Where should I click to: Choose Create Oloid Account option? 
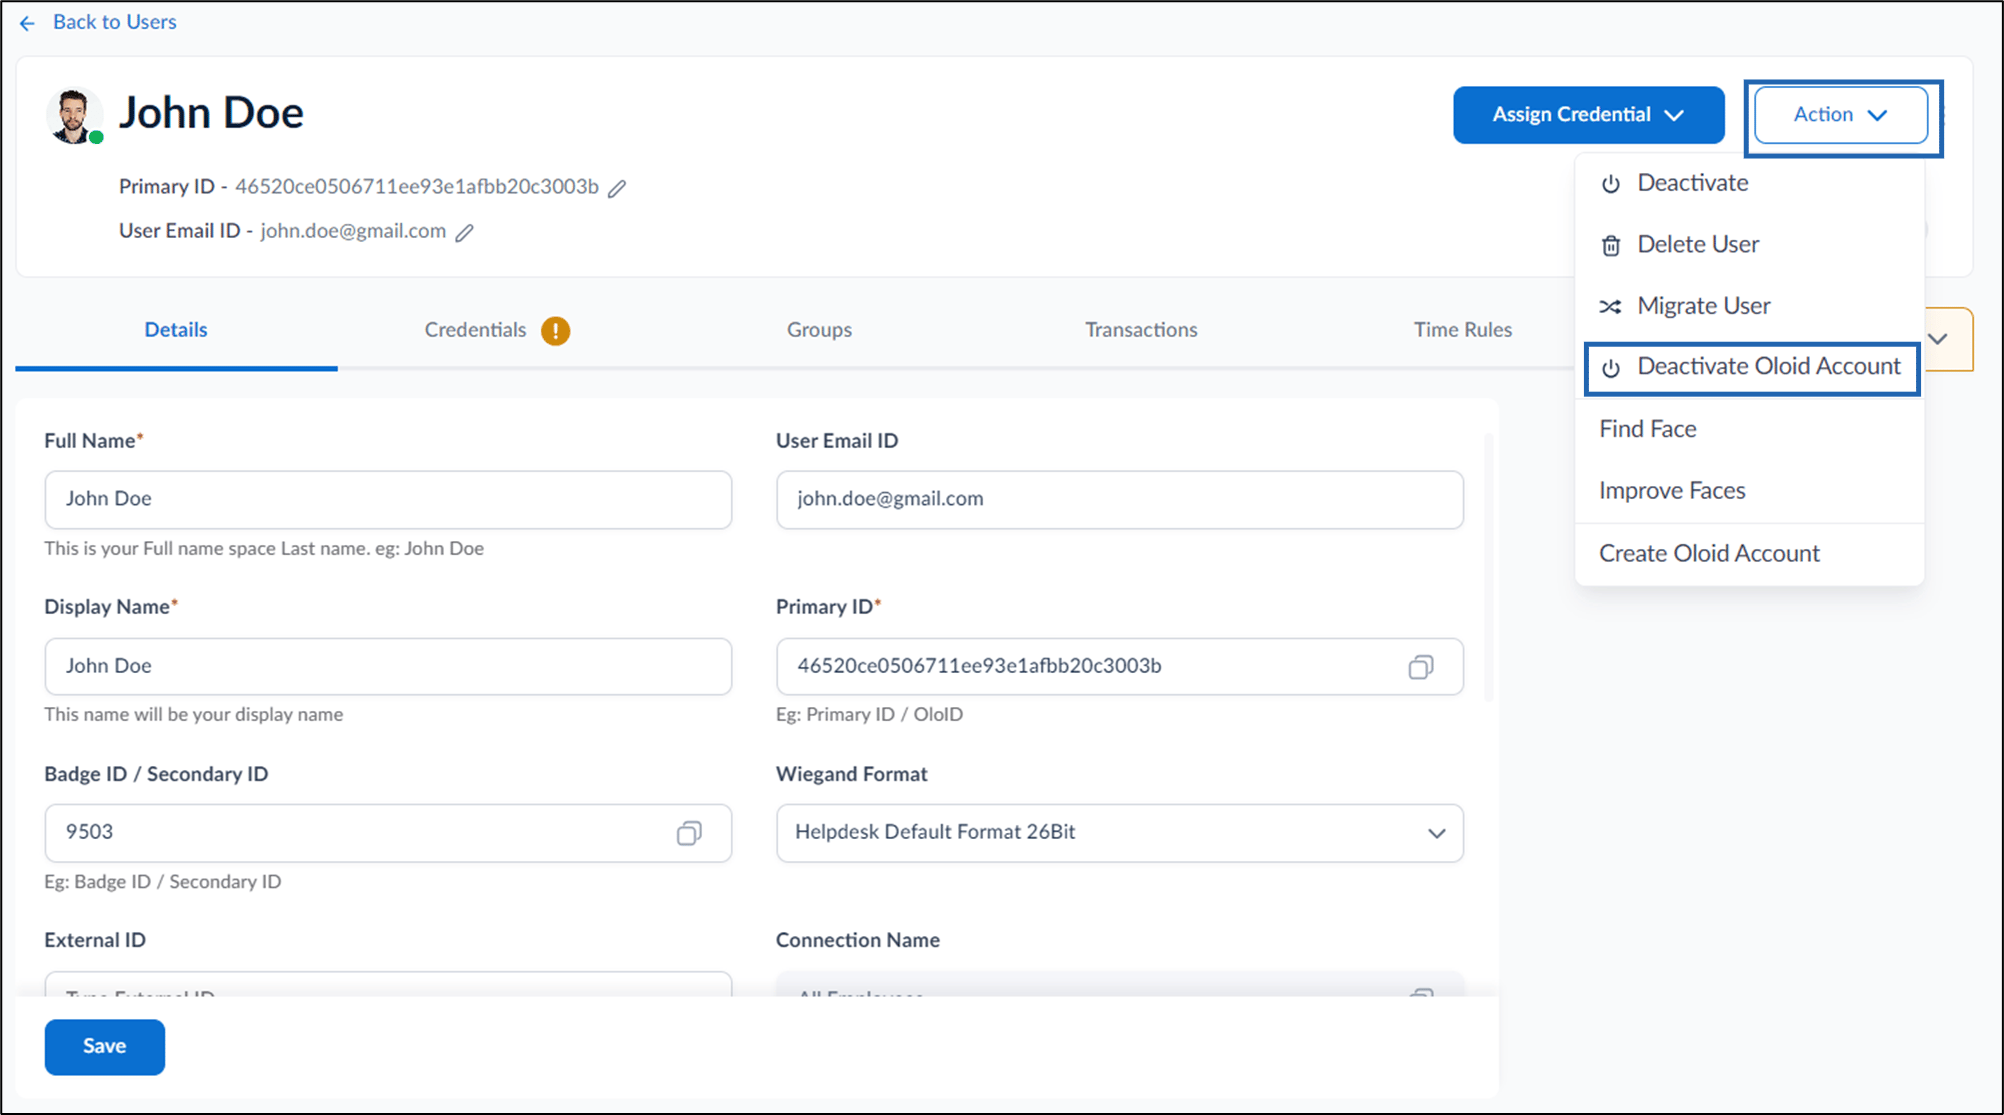[1750, 554]
